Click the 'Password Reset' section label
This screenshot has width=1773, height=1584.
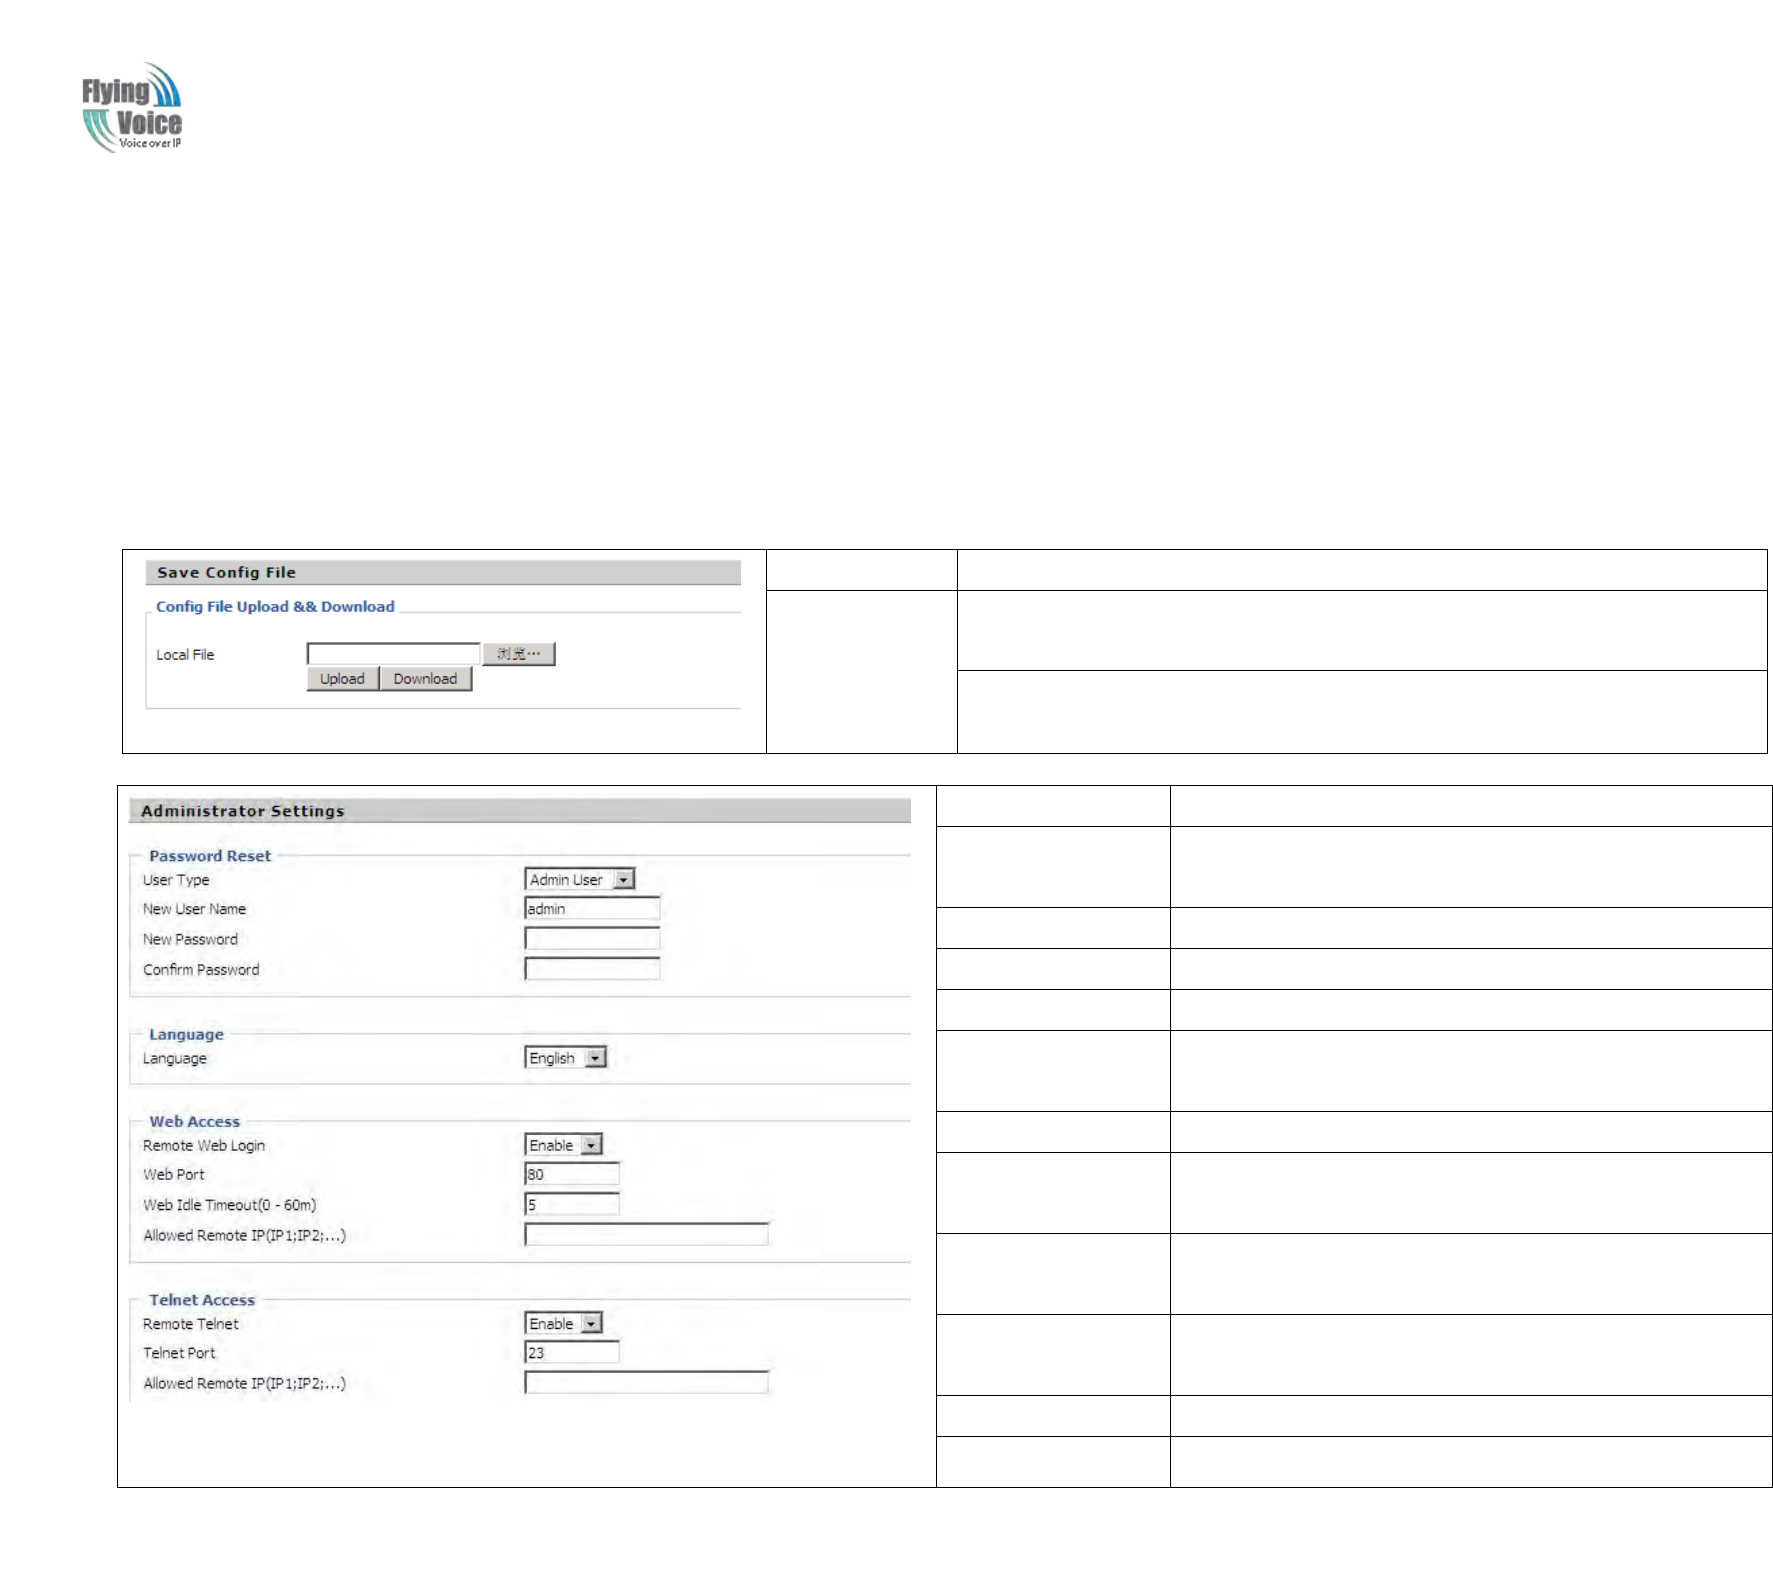(210, 856)
